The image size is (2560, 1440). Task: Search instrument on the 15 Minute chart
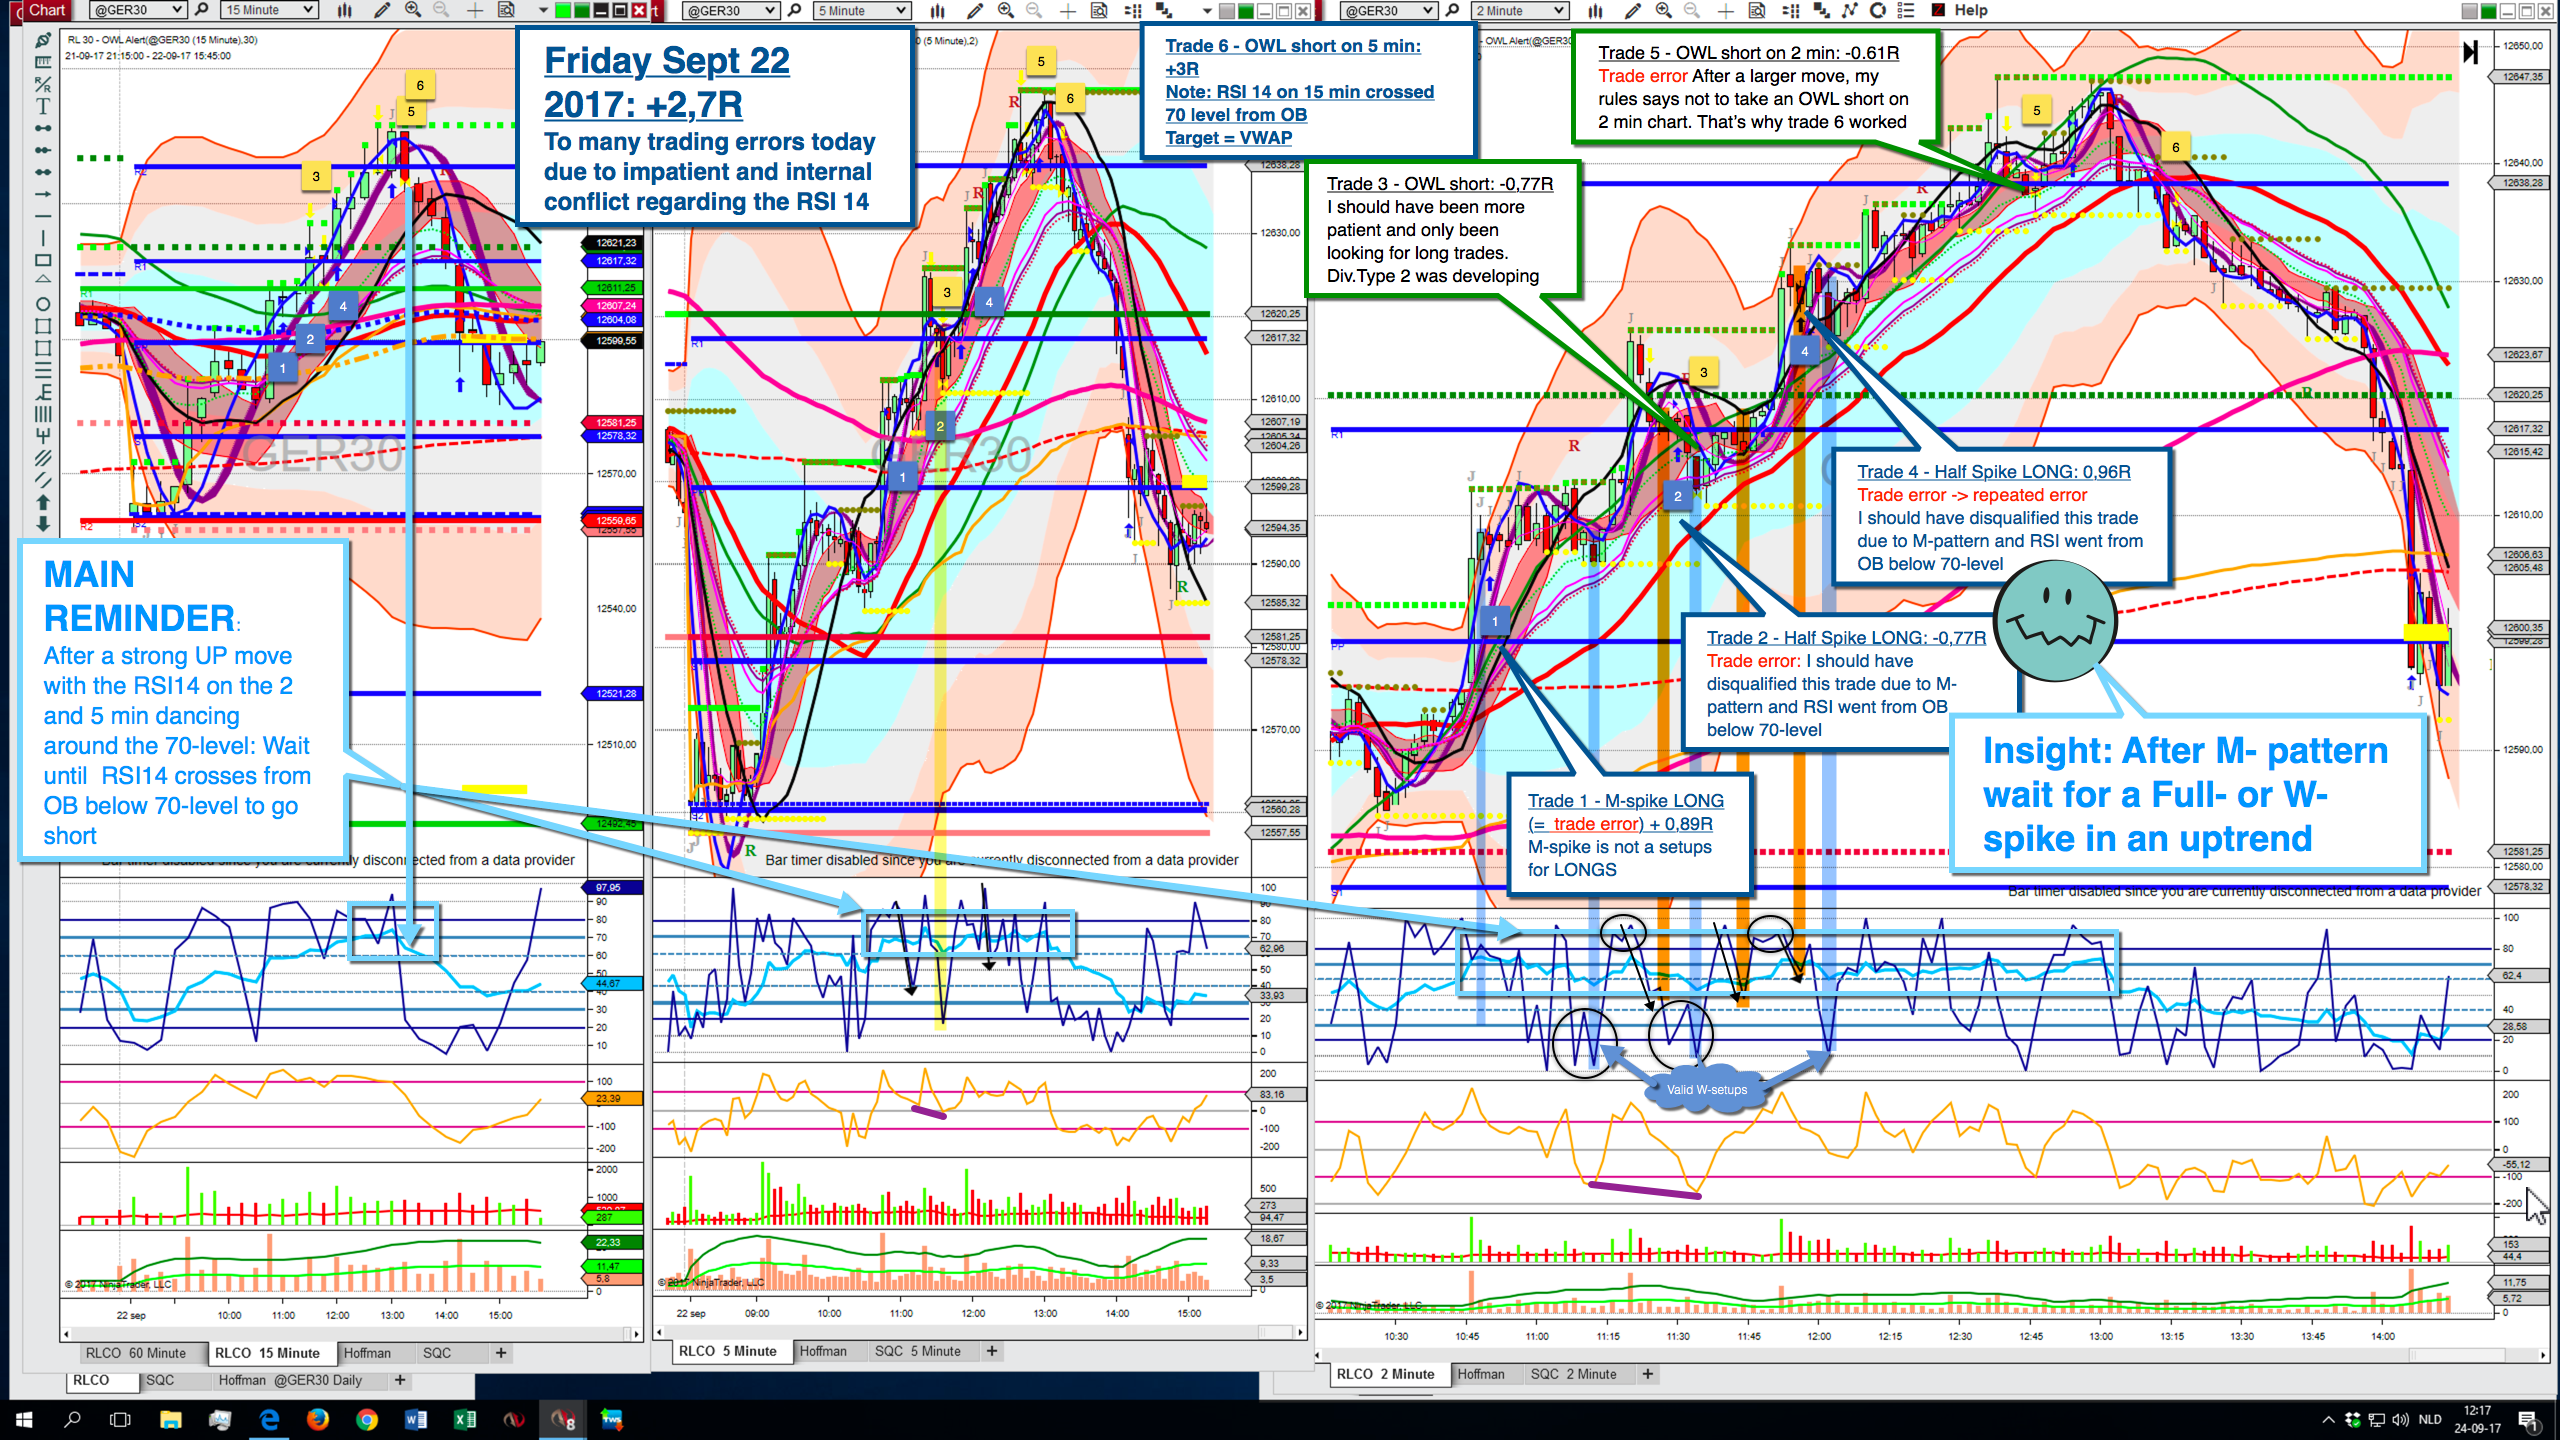[202, 10]
